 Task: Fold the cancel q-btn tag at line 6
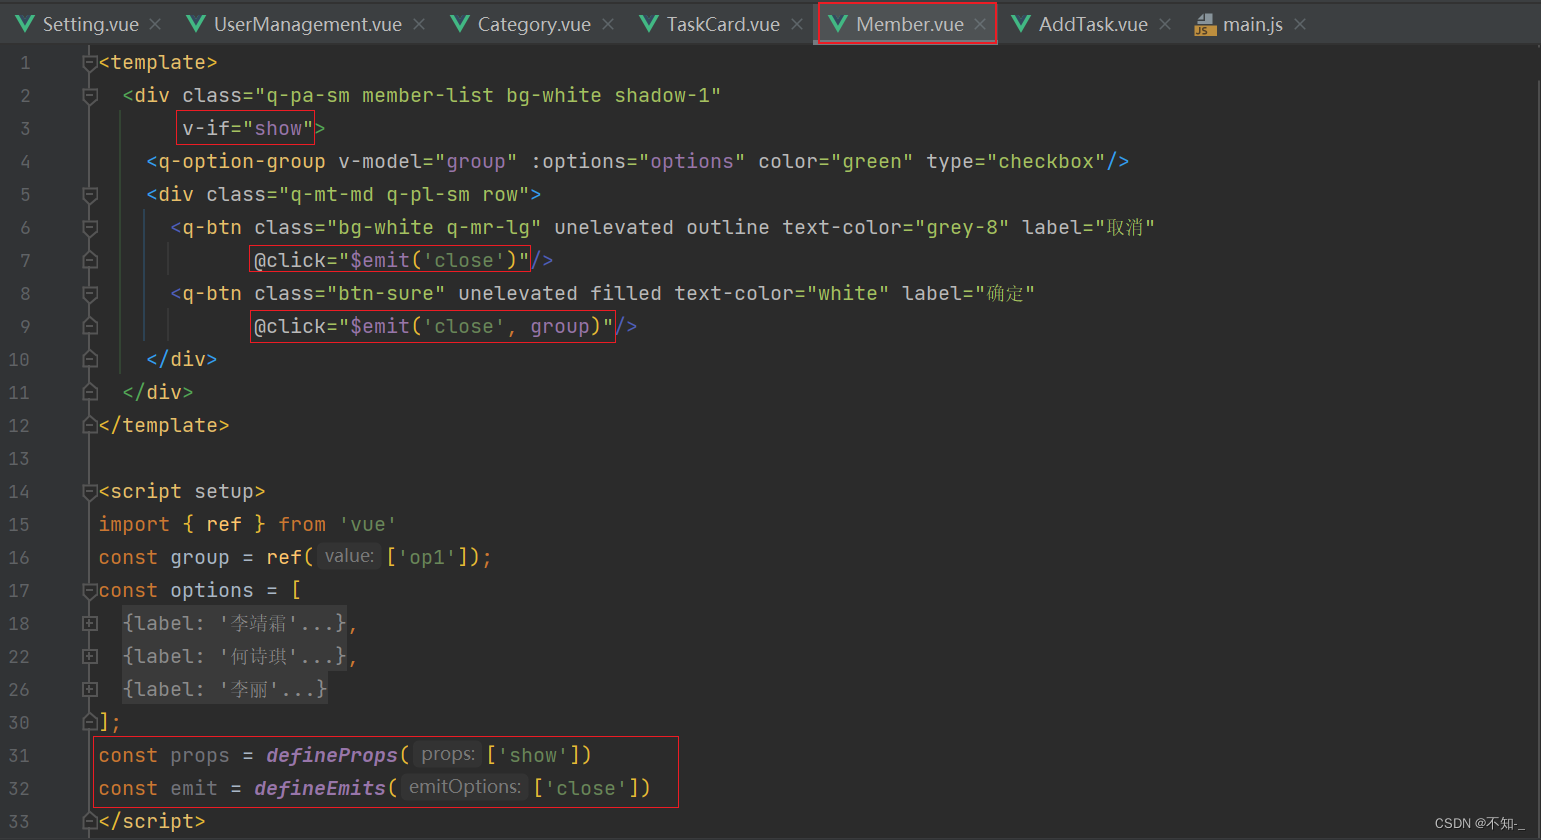[x=90, y=228]
